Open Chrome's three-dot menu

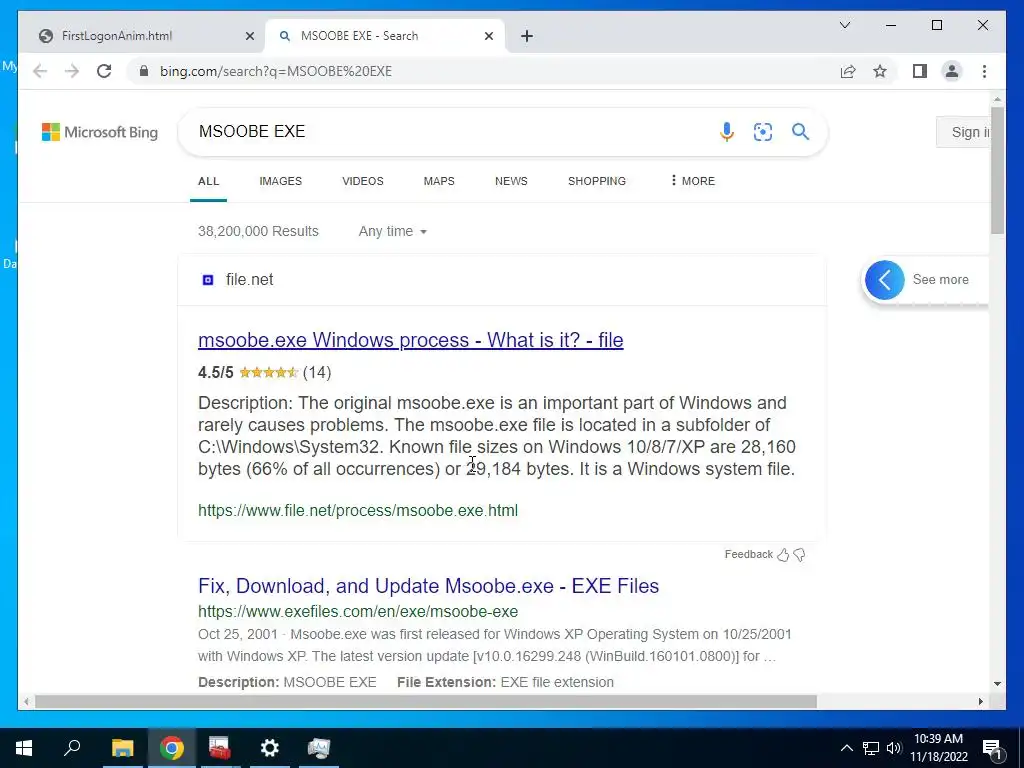[984, 71]
